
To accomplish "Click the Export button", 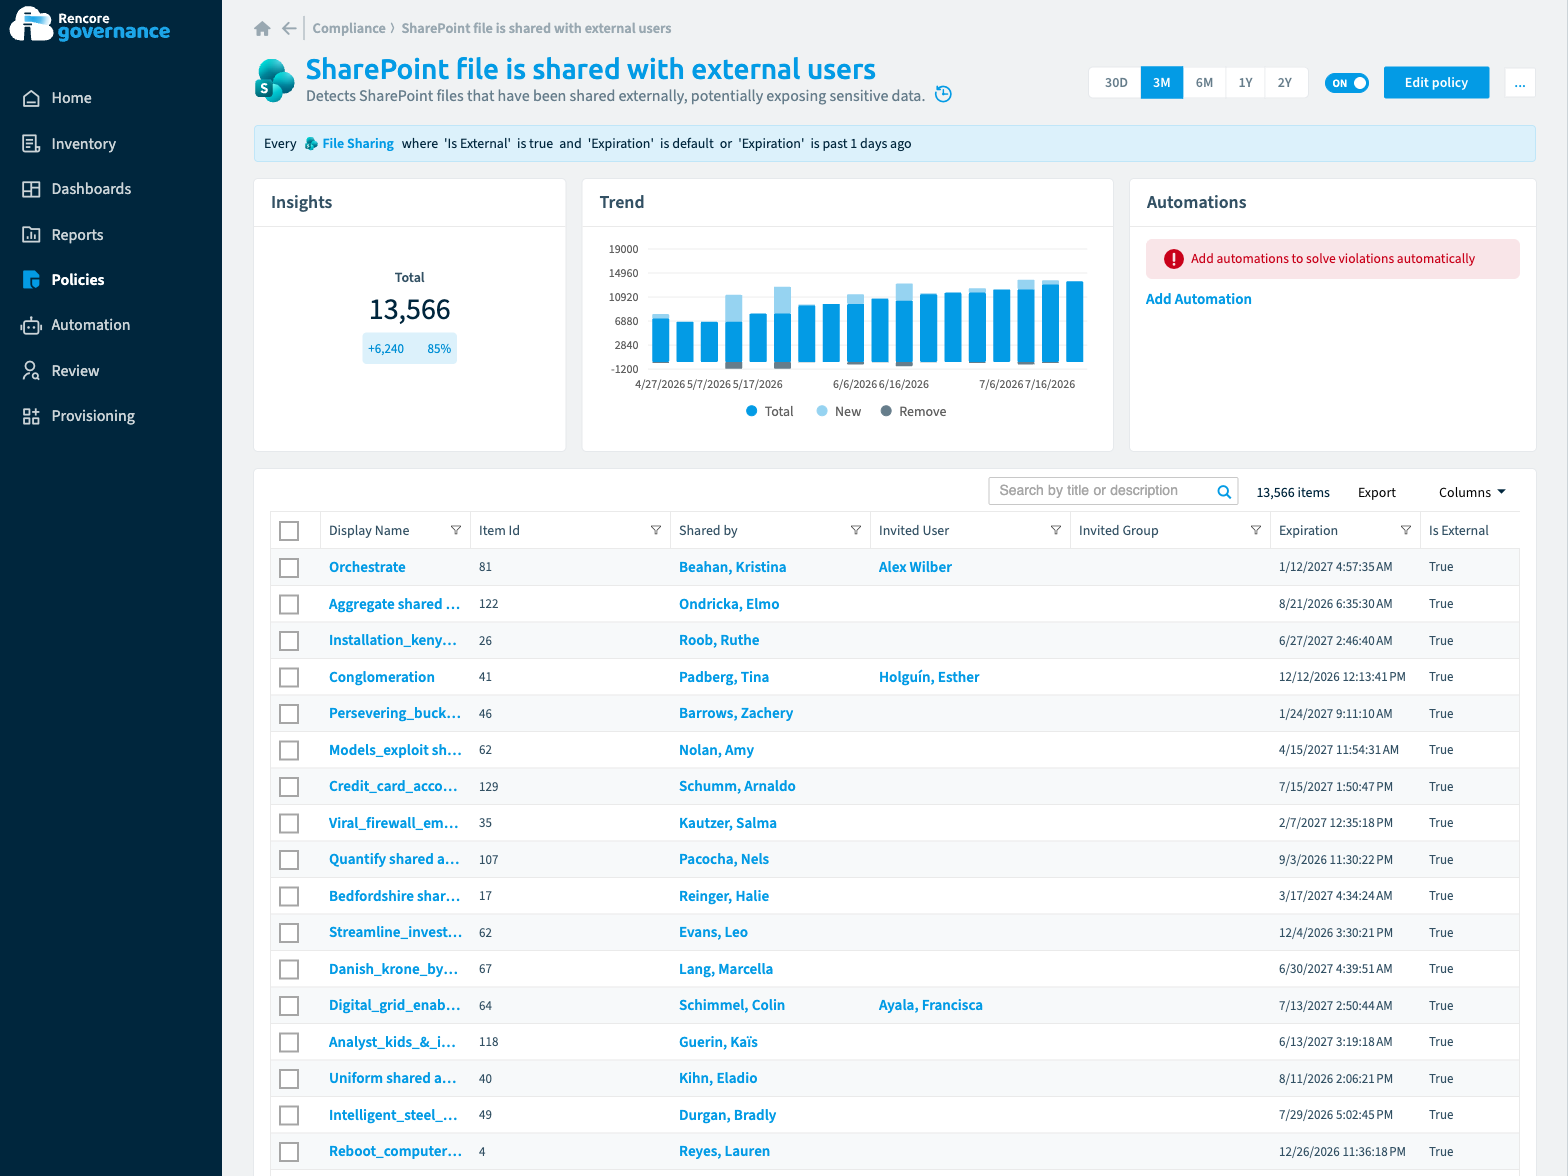I will [x=1376, y=492].
